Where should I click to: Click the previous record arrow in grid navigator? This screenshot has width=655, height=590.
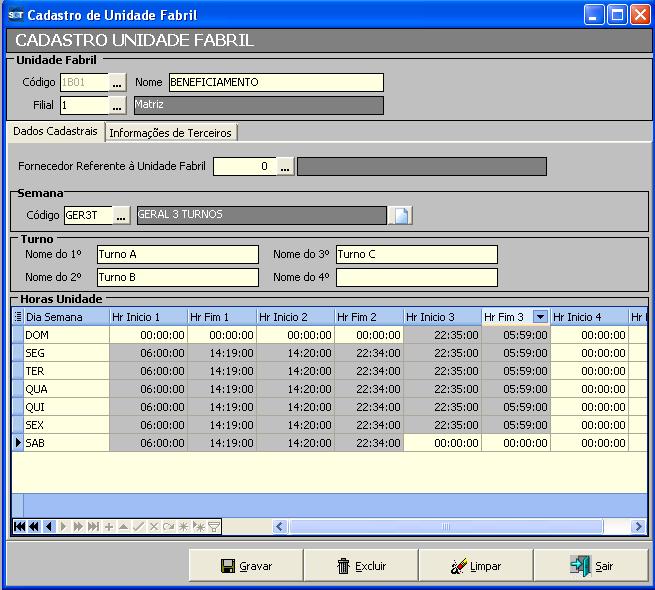(48, 526)
